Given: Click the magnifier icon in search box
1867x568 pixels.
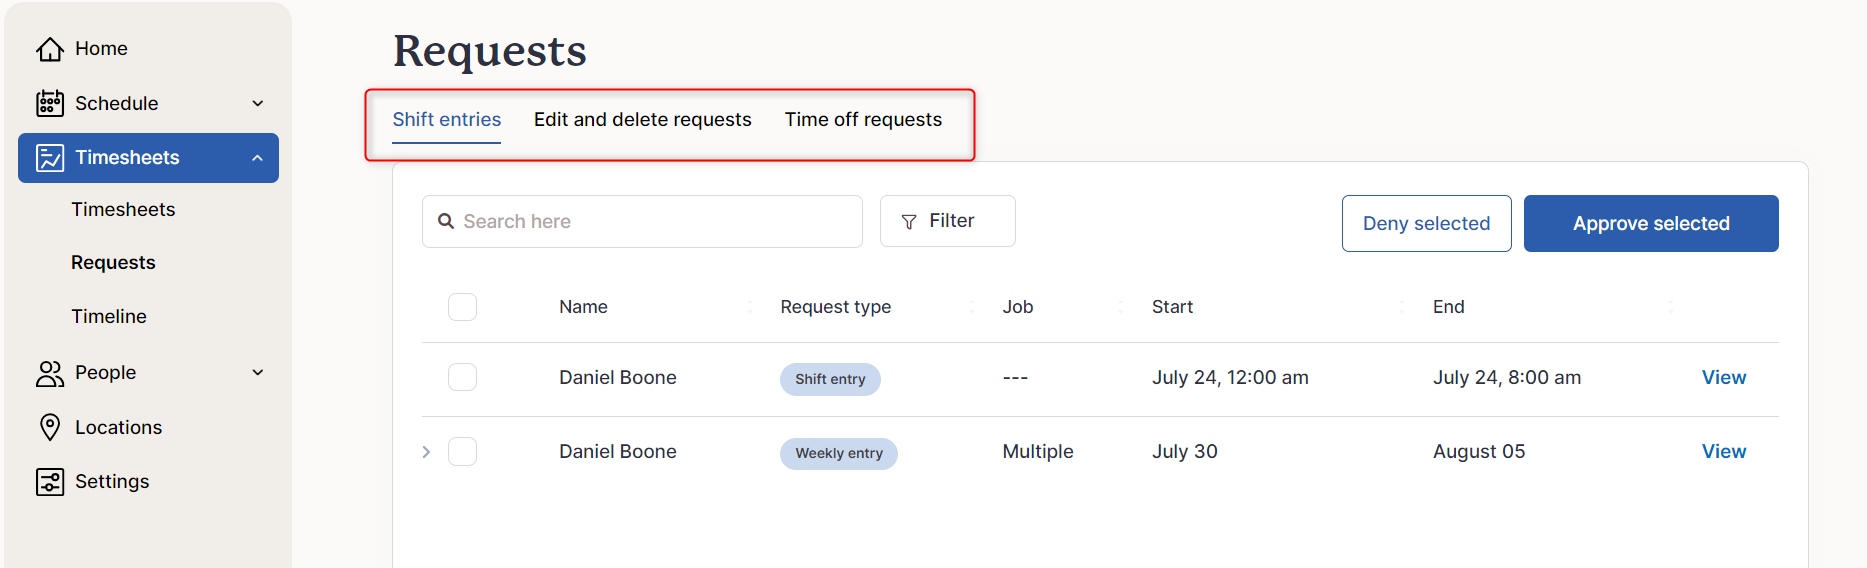Looking at the screenshot, I should (x=446, y=221).
